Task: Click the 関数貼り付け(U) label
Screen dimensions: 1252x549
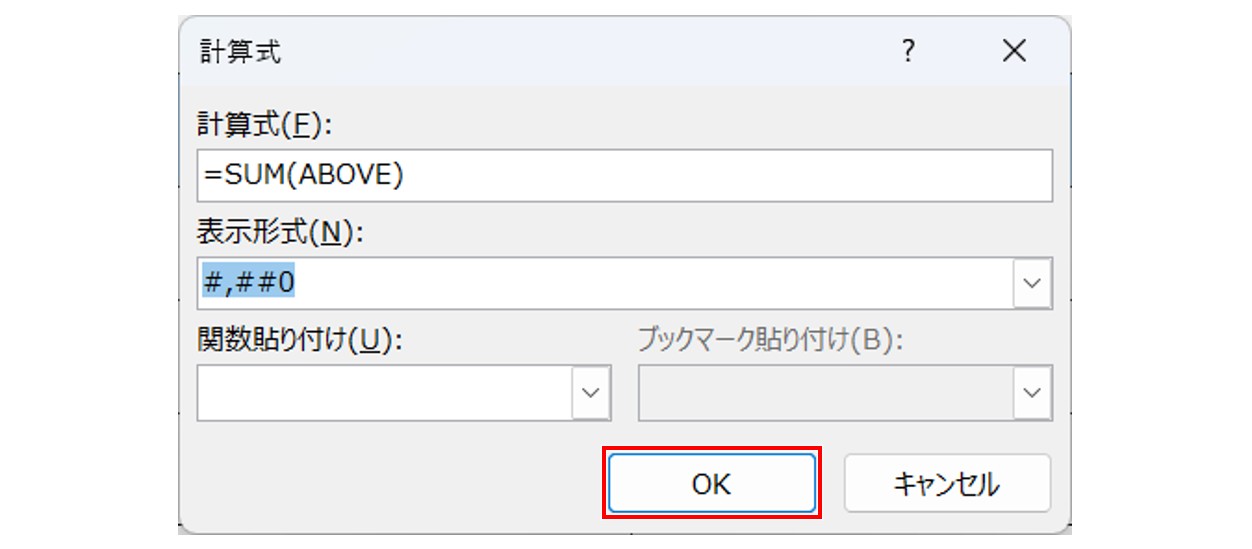Action: click(x=299, y=340)
